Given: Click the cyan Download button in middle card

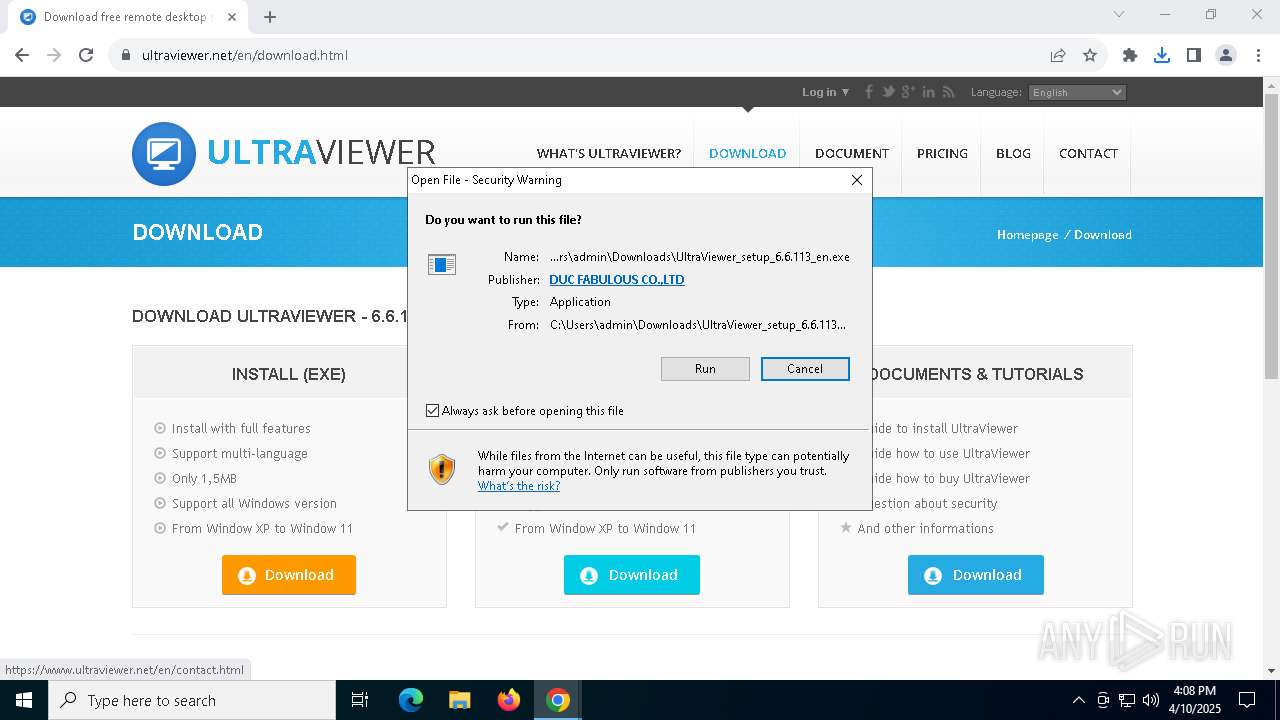Looking at the screenshot, I should [632, 575].
